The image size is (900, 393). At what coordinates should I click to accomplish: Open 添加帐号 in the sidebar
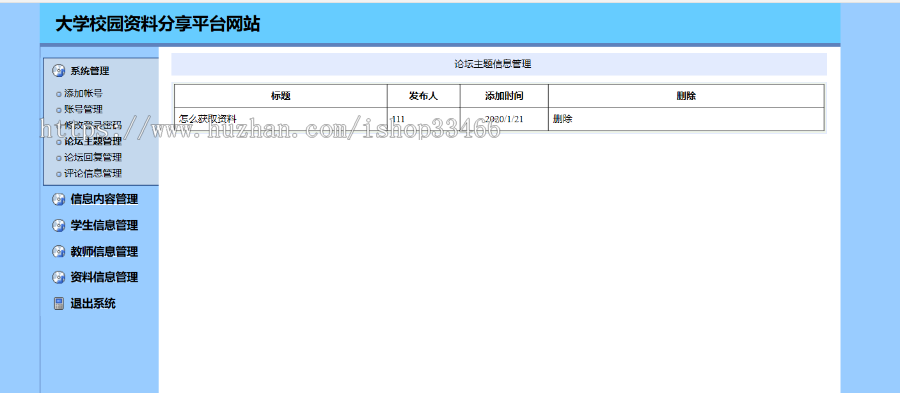coord(83,93)
